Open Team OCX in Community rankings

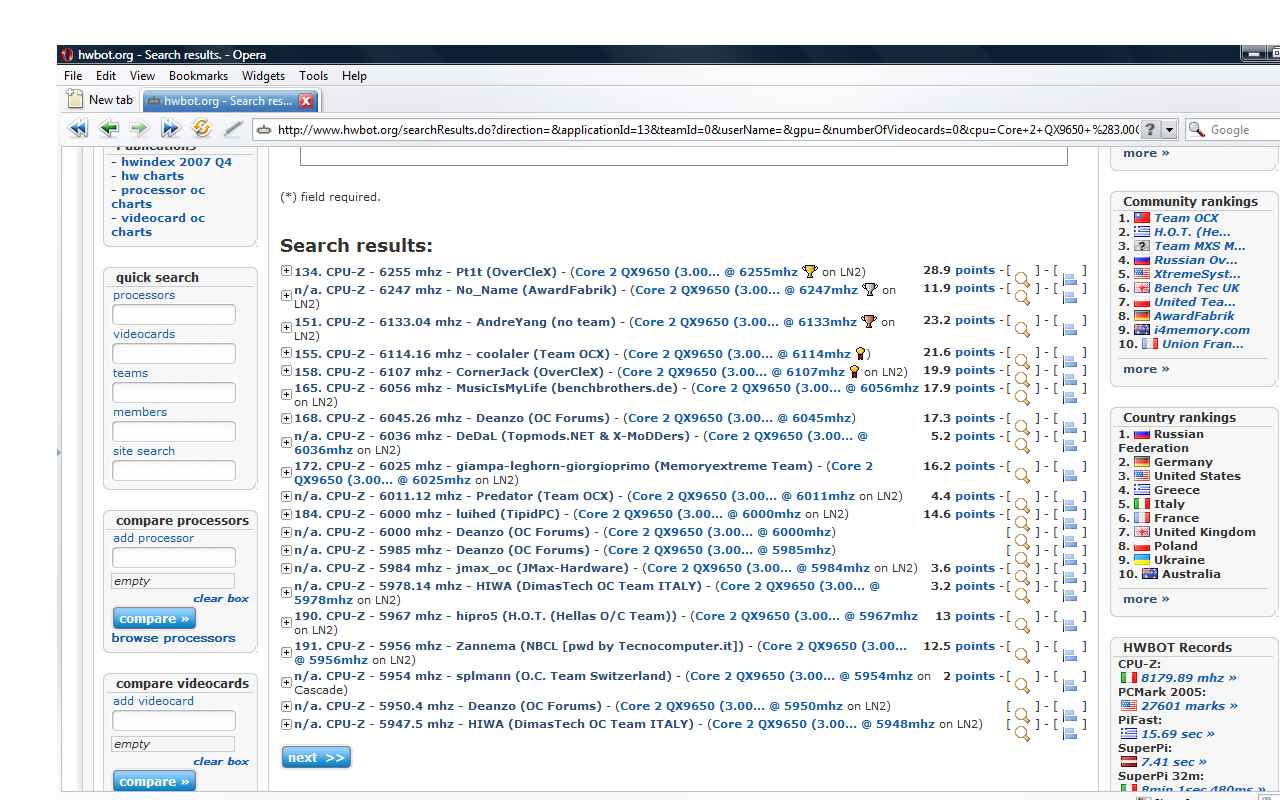click(x=1186, y=218)
